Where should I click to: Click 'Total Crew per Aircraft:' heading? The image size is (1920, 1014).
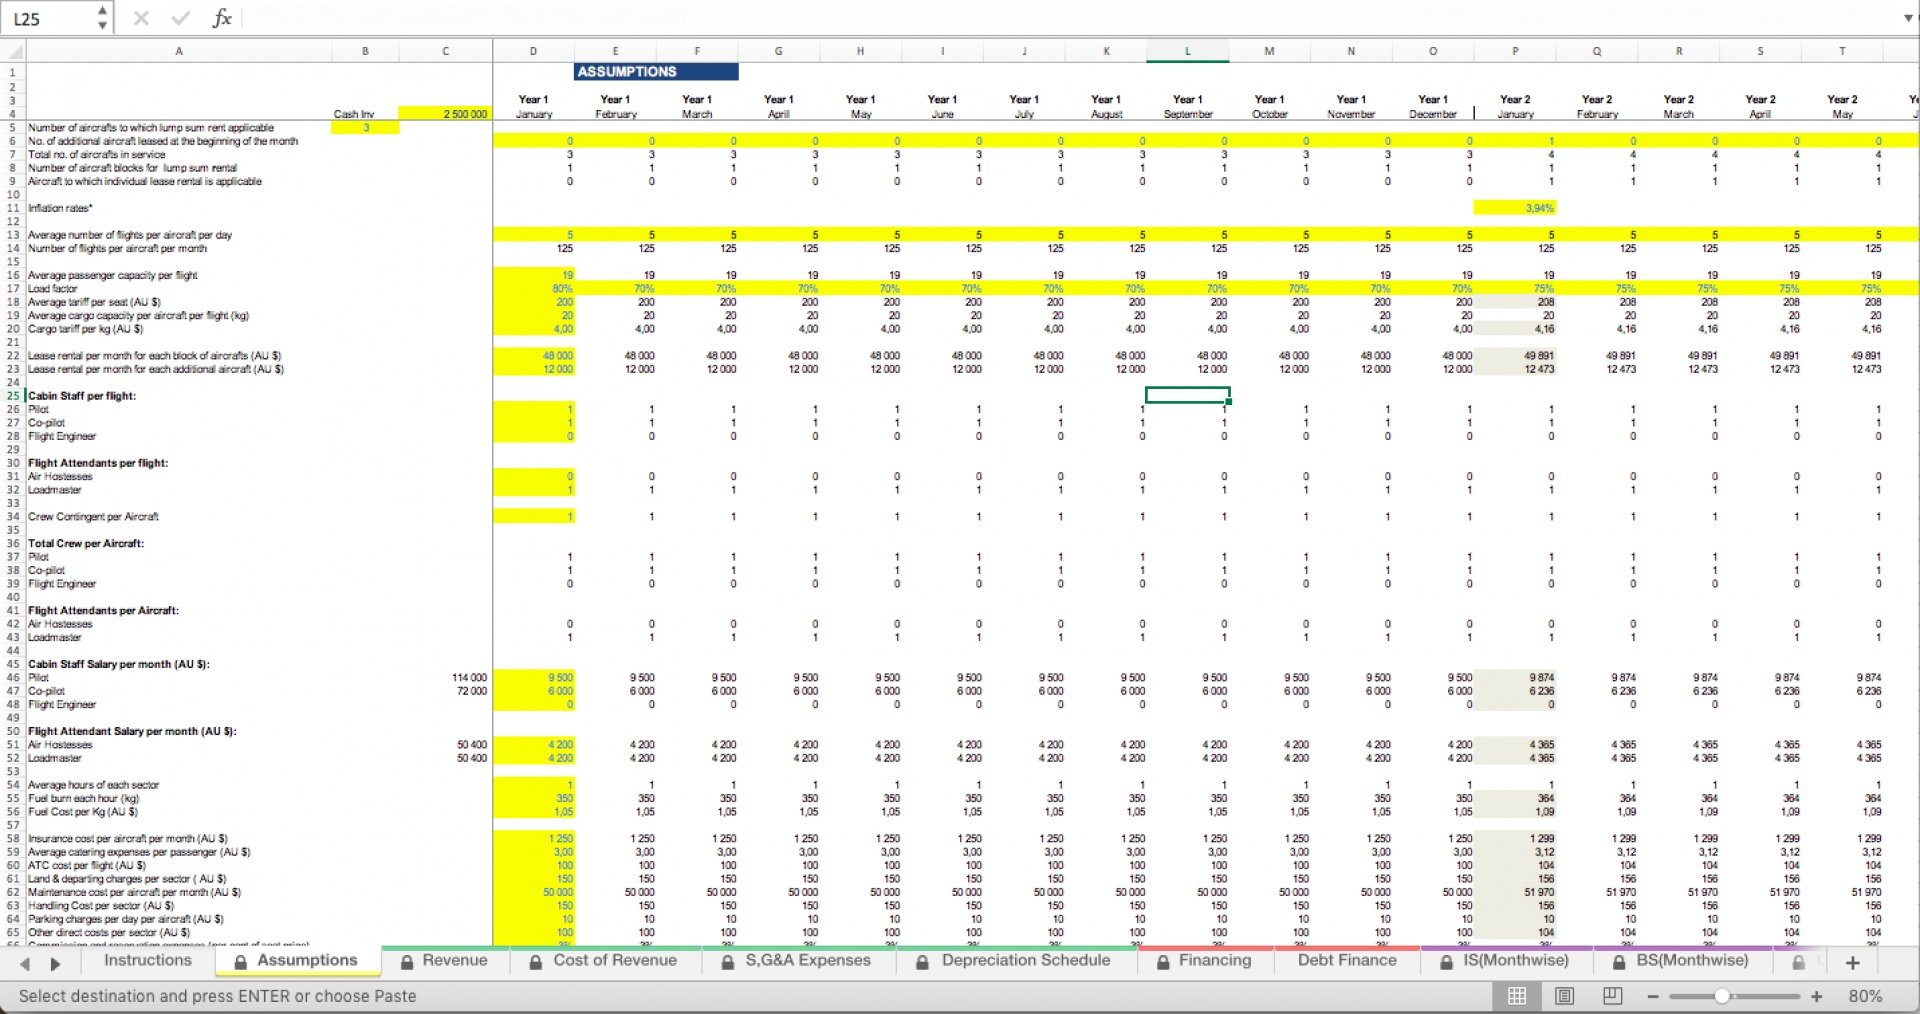(86, 543)
